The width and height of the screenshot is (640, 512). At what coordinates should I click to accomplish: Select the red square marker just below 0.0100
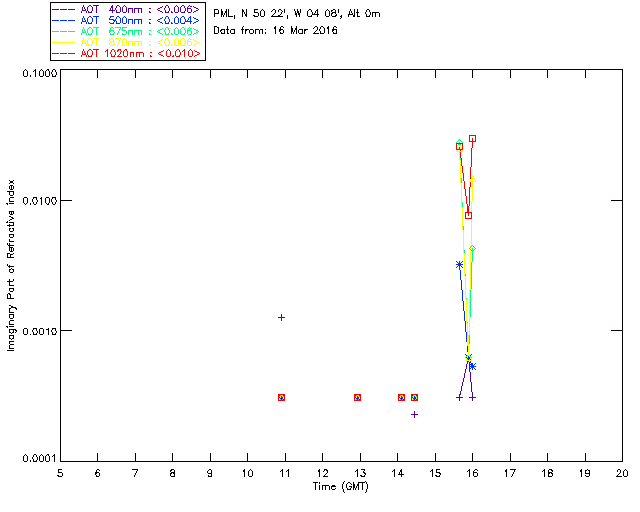pyautogui.click(x=468, y=215)
